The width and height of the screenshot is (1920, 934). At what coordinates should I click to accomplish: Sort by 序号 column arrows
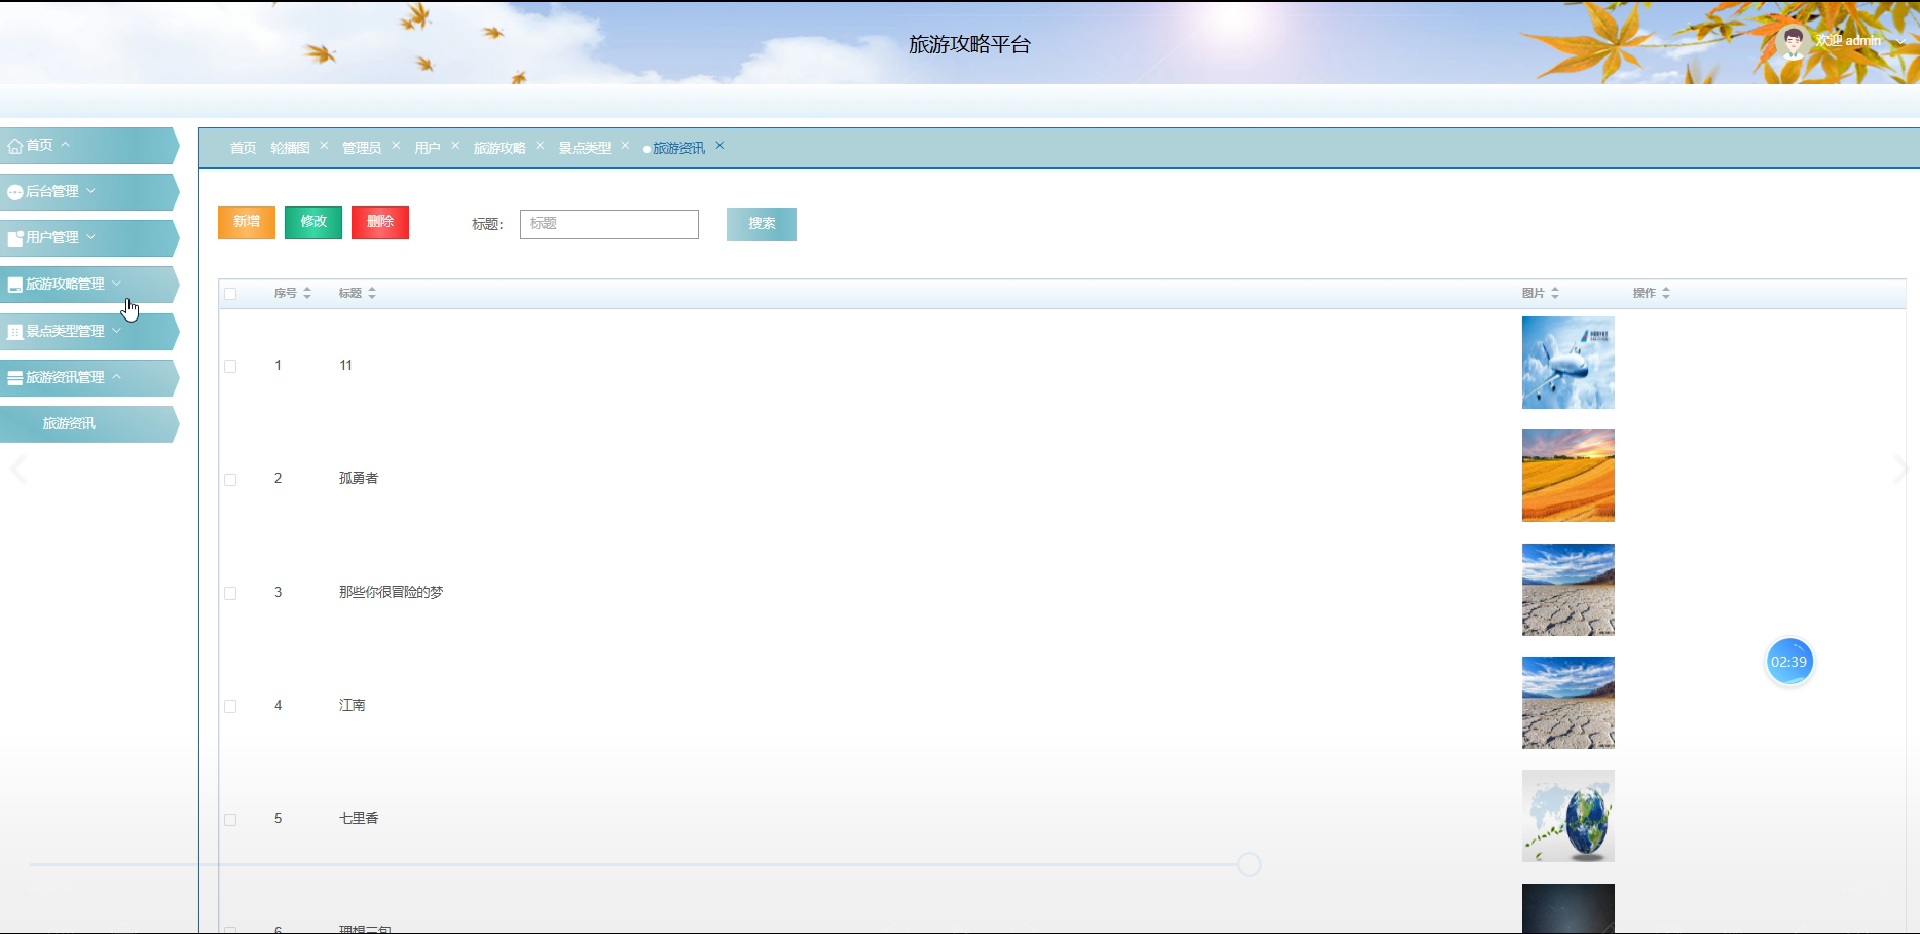coord(307,293)
